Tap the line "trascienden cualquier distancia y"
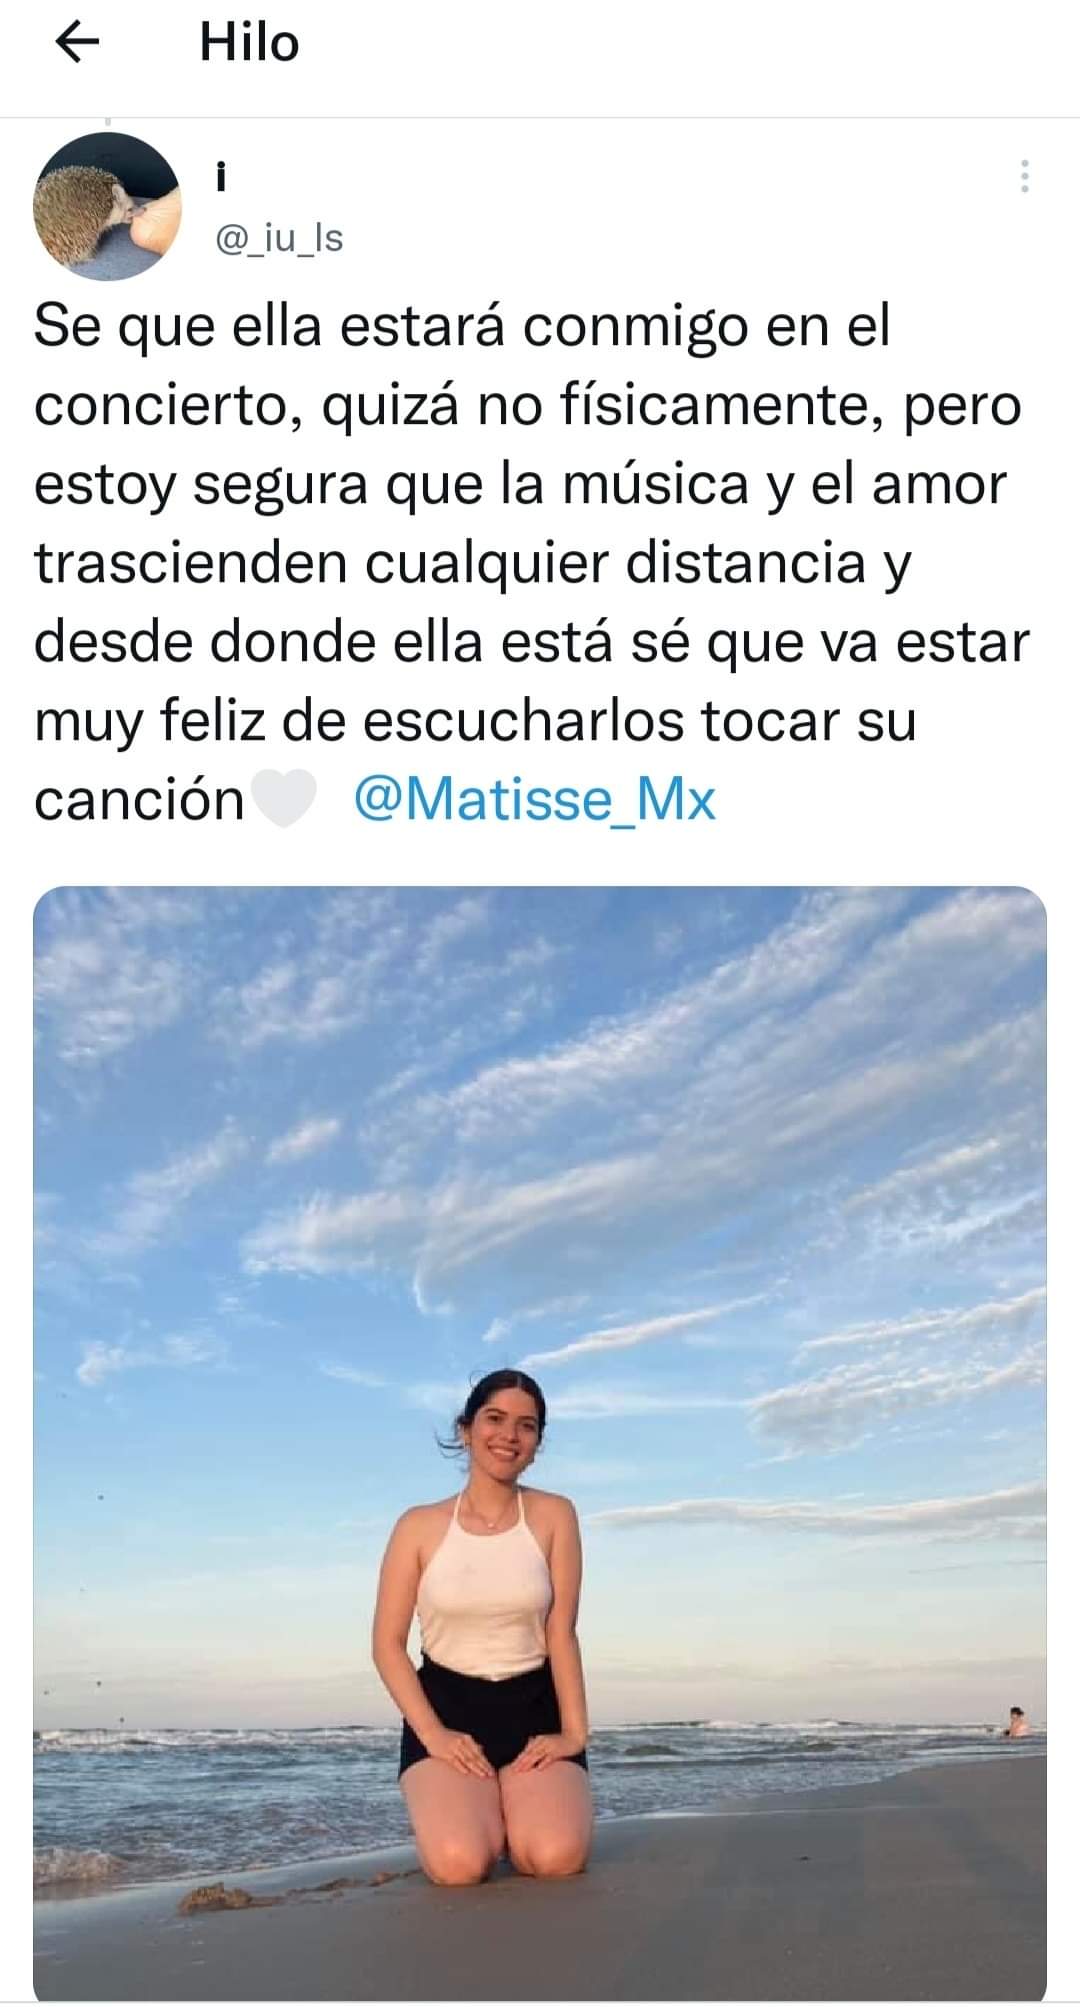The height and width of the screenshot is (2007, 1080). pos(473,564)
